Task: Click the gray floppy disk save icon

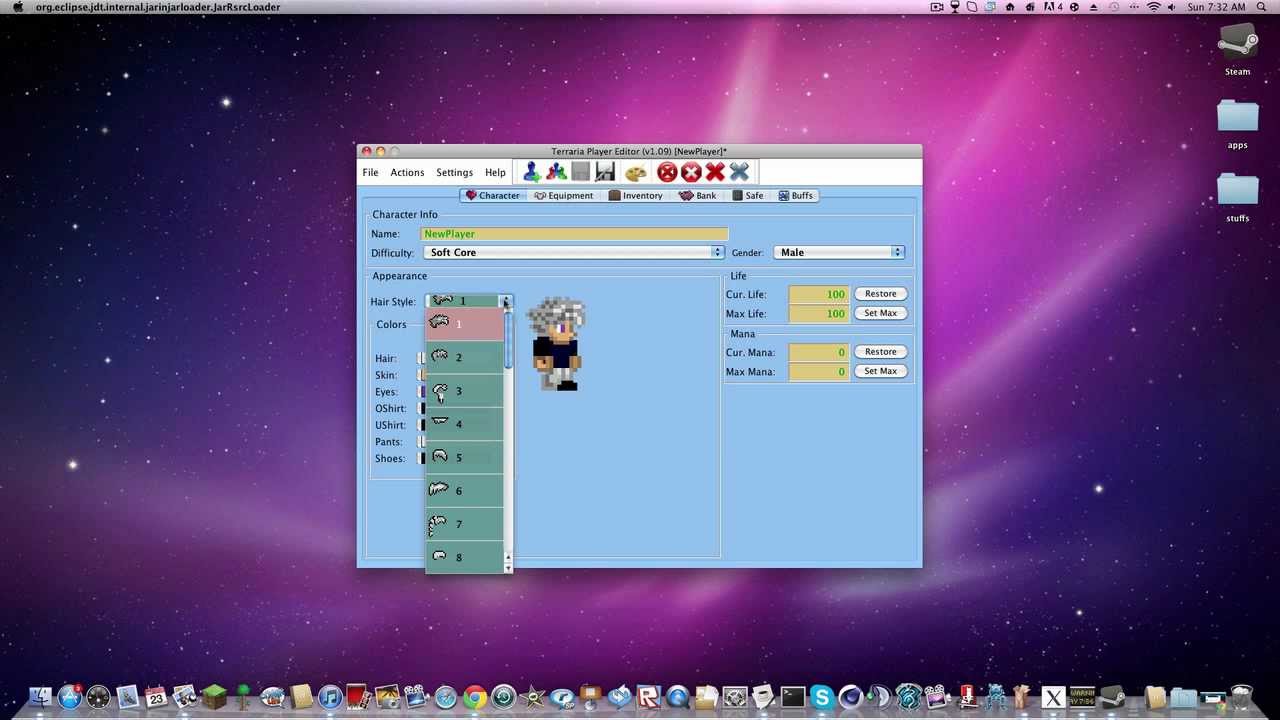Action: [580, 173]
